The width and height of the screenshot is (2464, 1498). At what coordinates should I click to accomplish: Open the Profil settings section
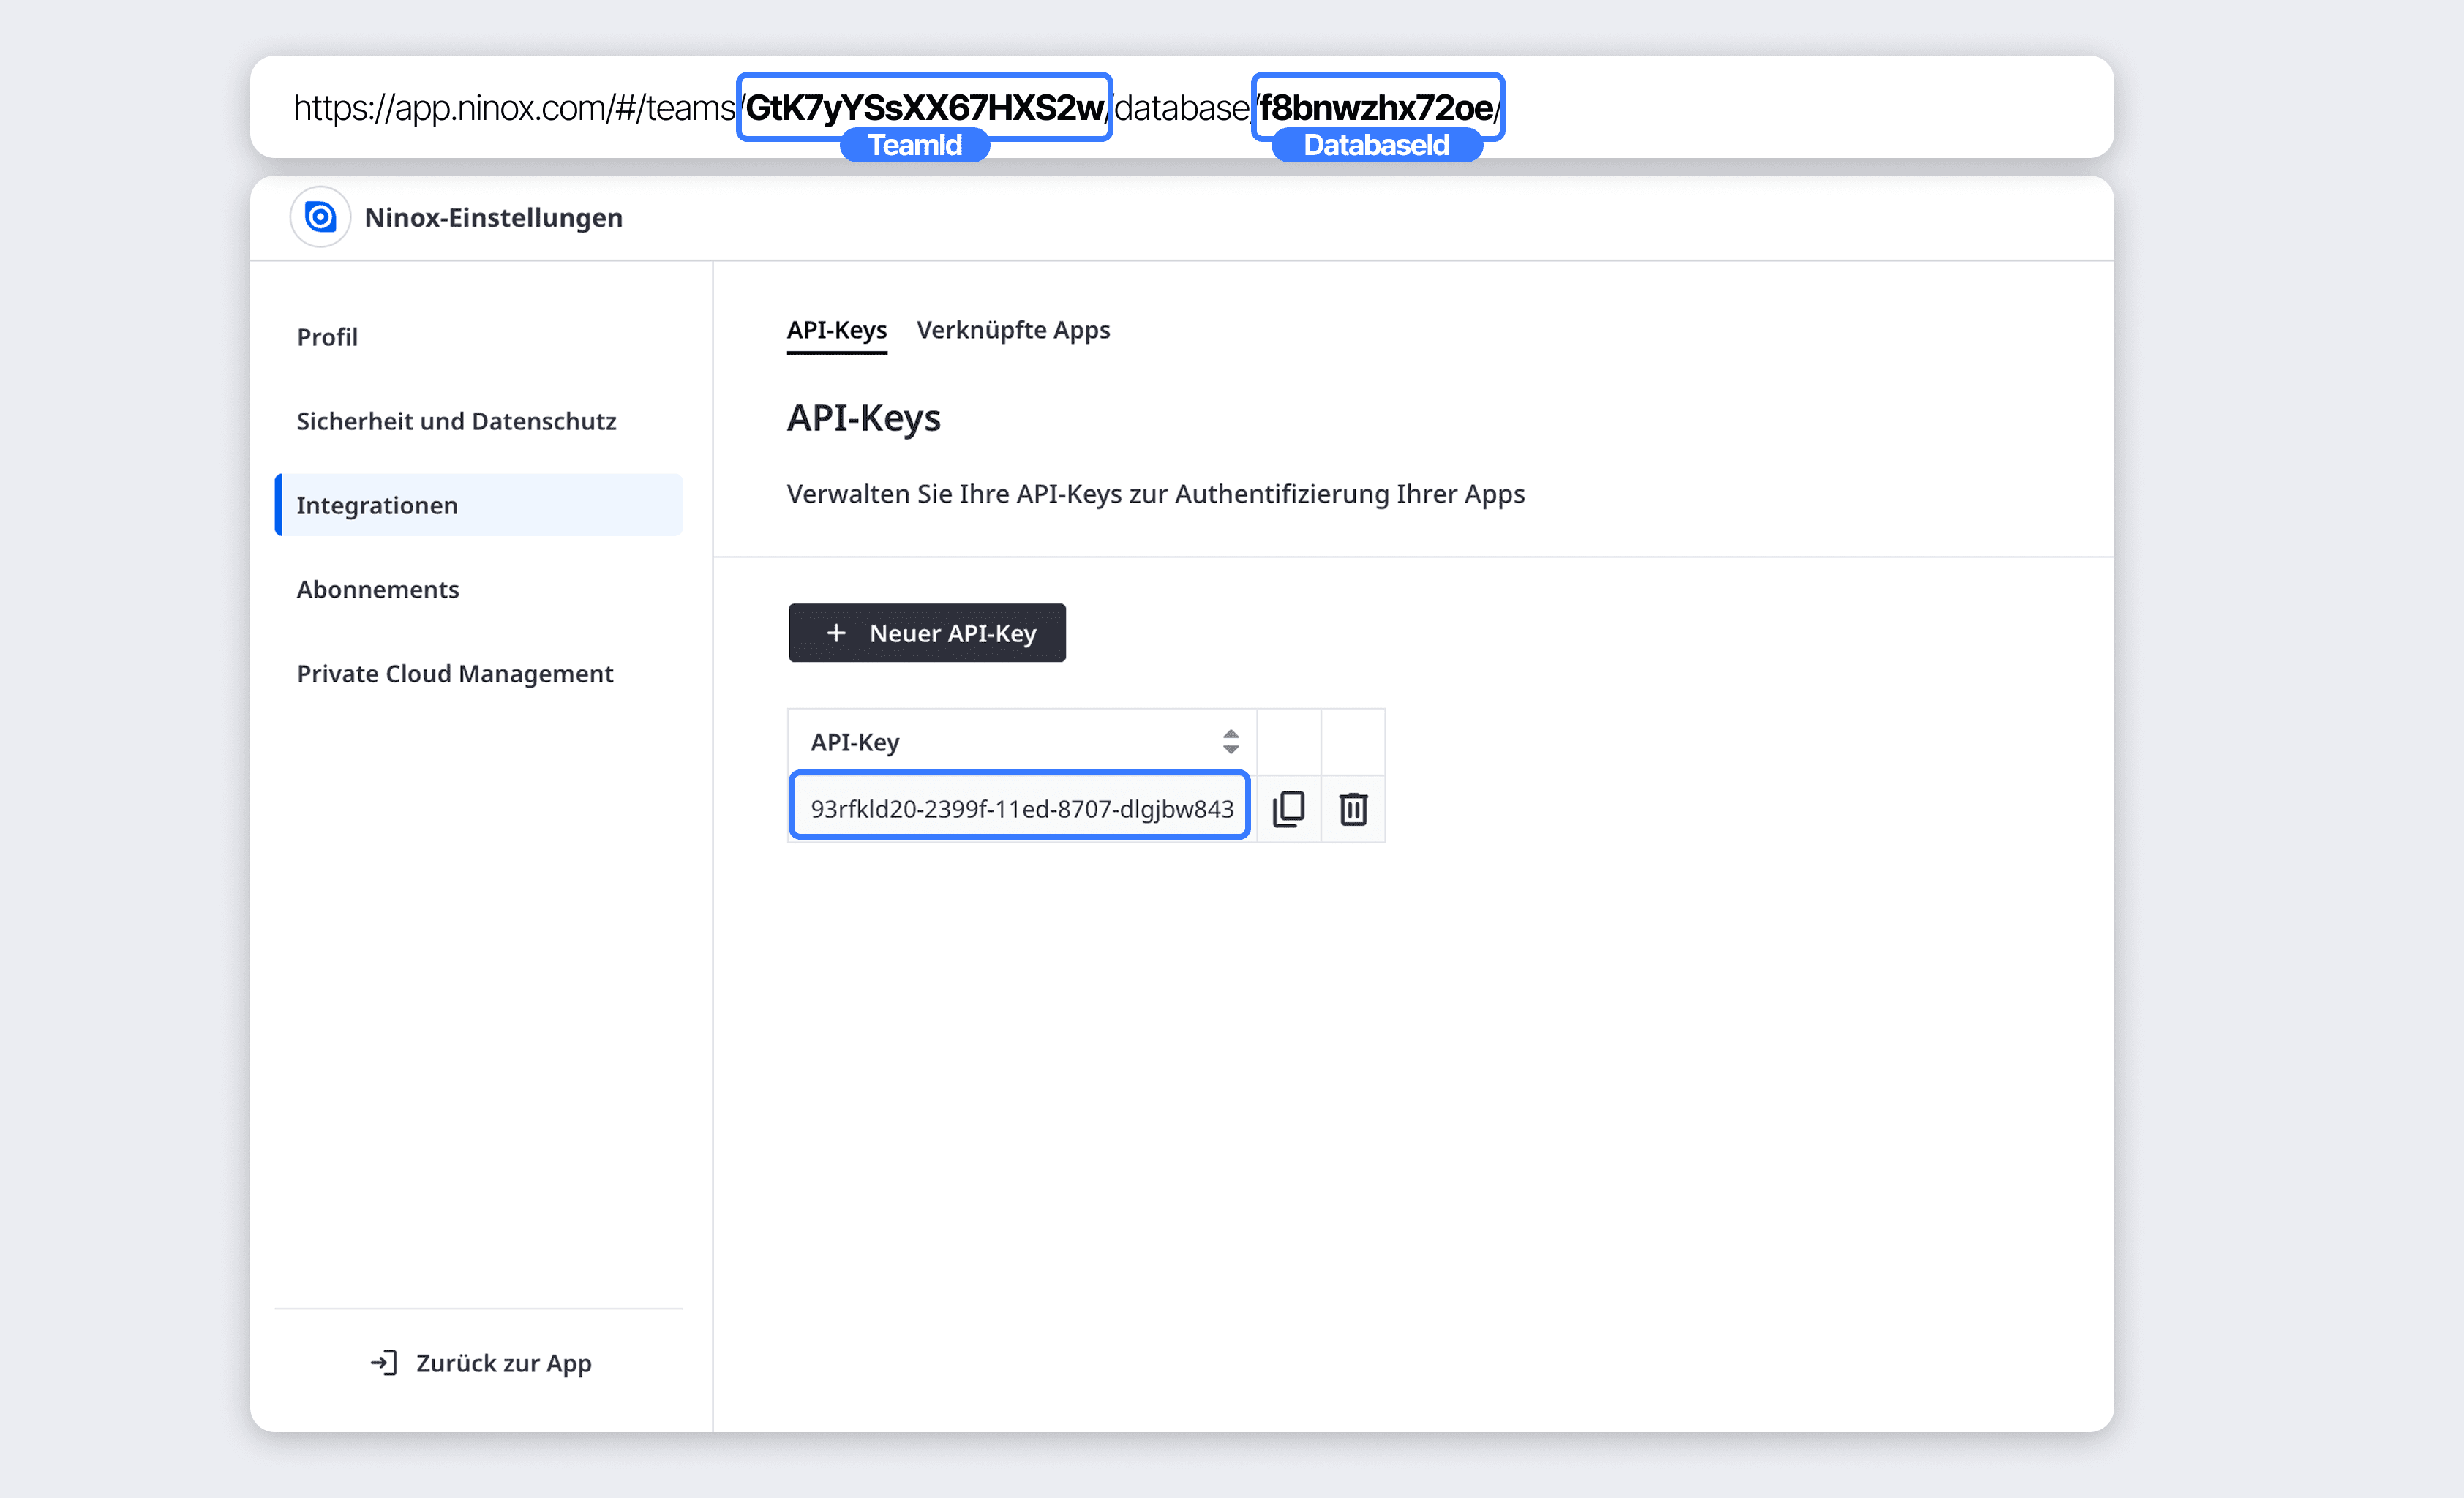tap(327, 337)
